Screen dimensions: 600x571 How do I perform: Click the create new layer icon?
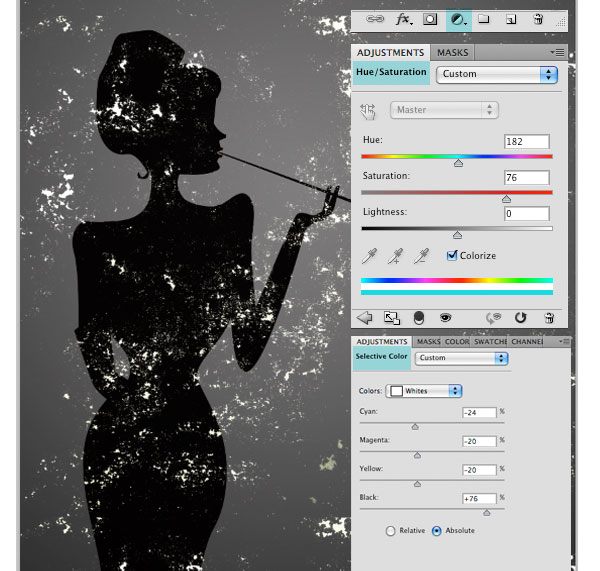click(x=510, y=19)
